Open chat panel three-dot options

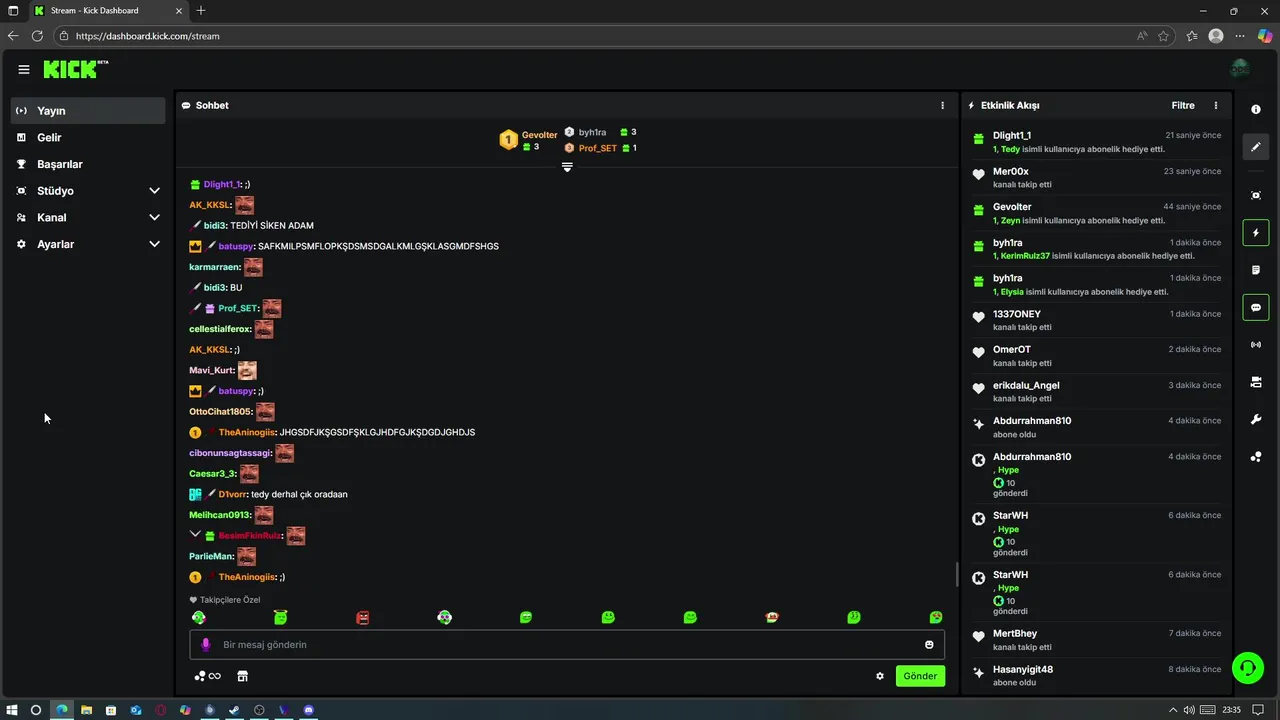[942, 105]
